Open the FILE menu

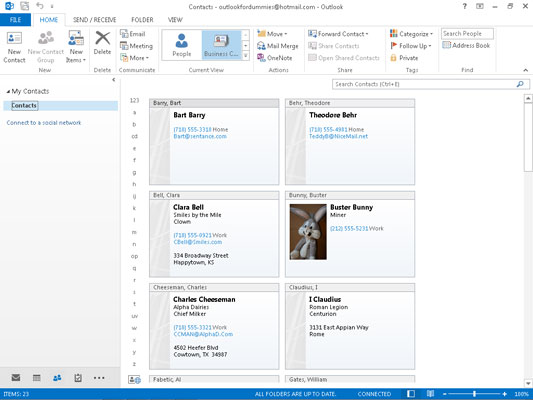pyautogui.click(x=15, y=20)
